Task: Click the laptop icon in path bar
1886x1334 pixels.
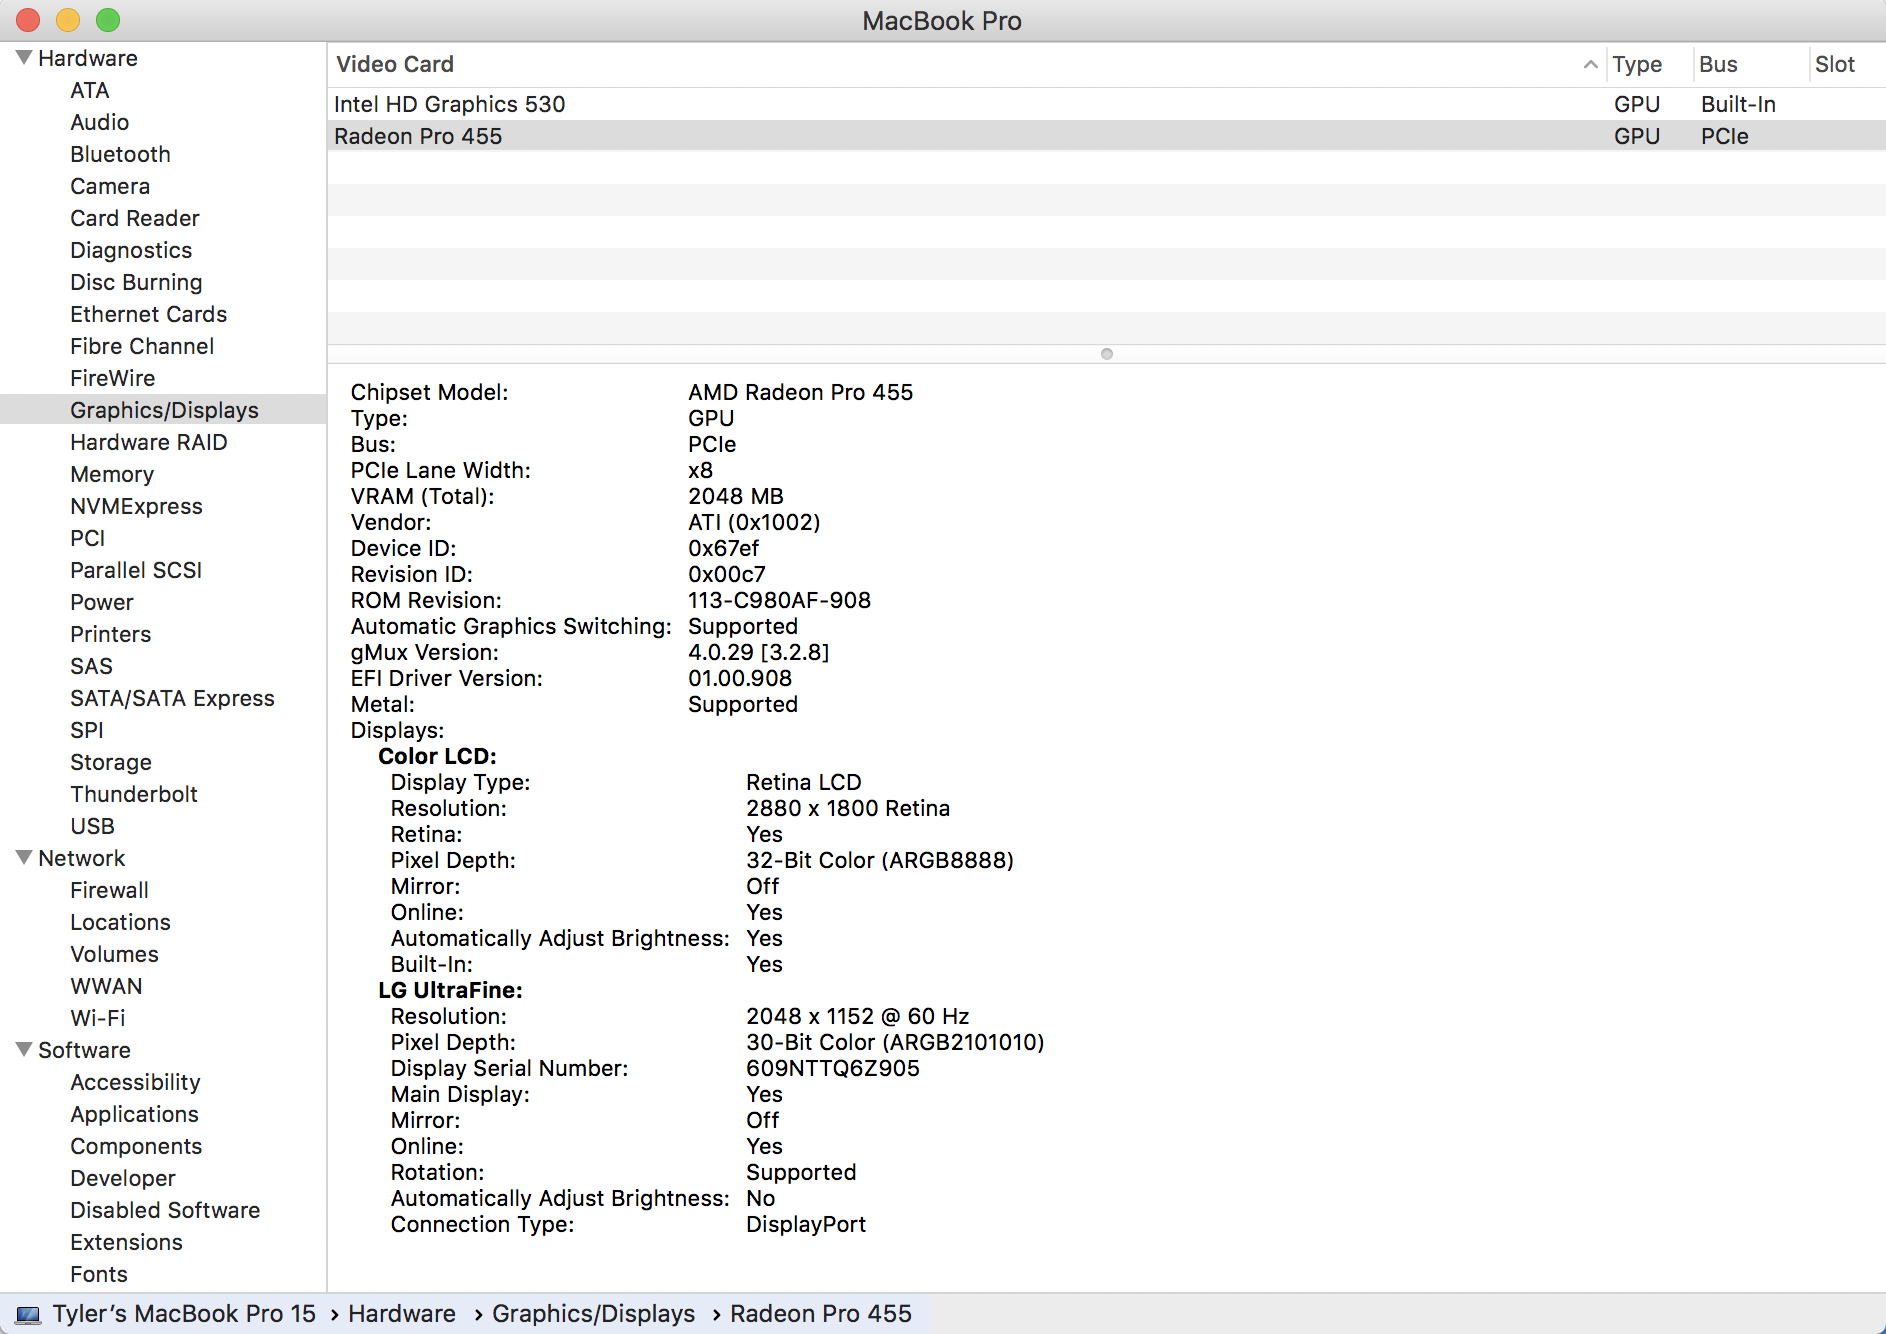Action: tap(28, 1314)
